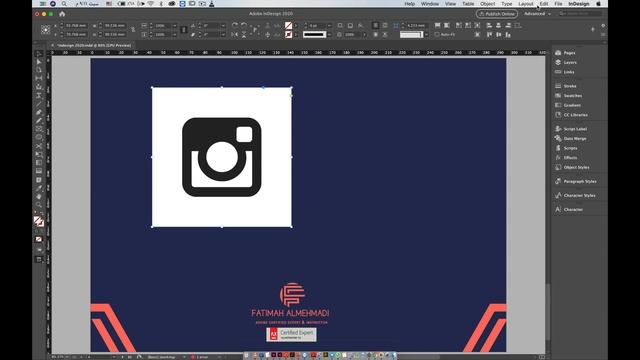Select the Zoom magnifier tool
640x360 pixels.
(39, 205)
